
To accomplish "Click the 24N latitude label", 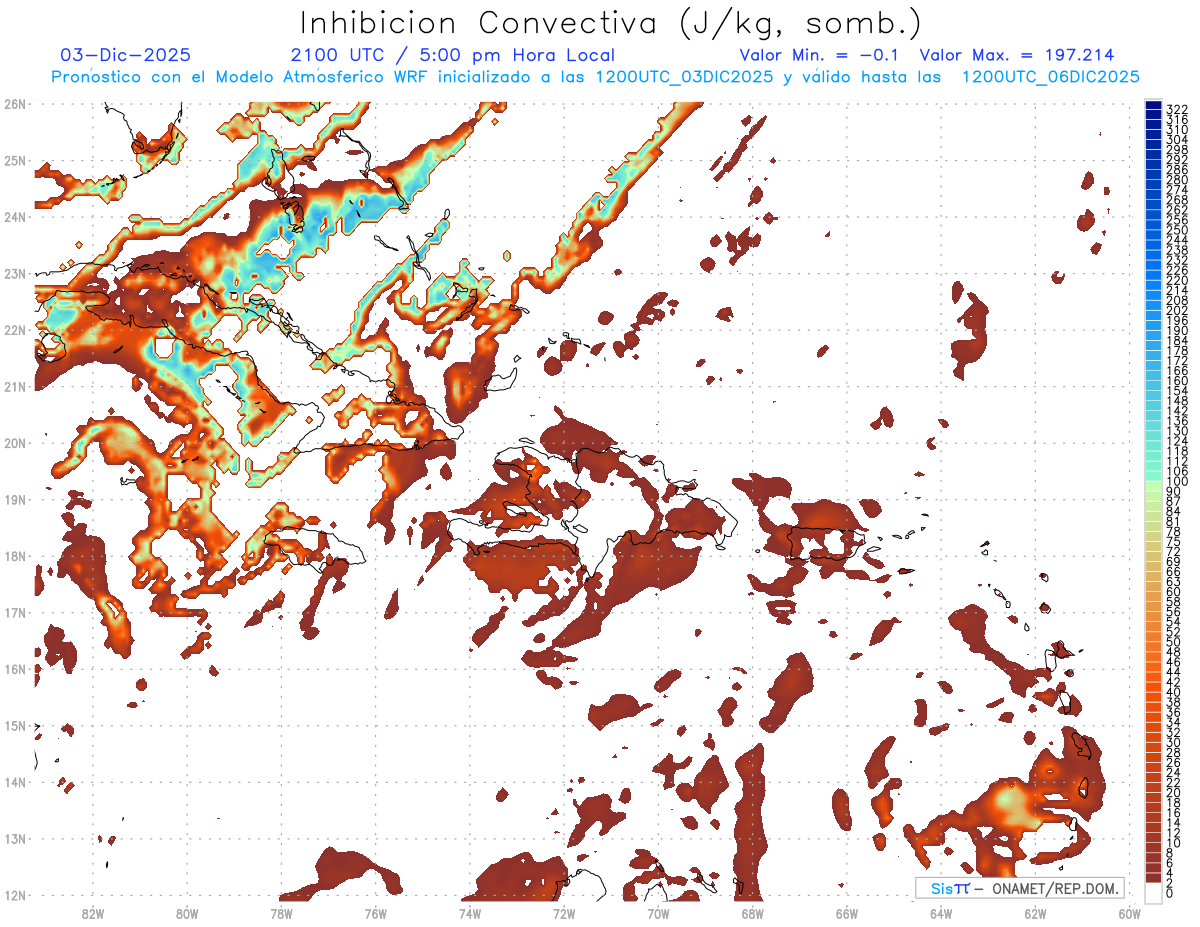I will (15, 217).
